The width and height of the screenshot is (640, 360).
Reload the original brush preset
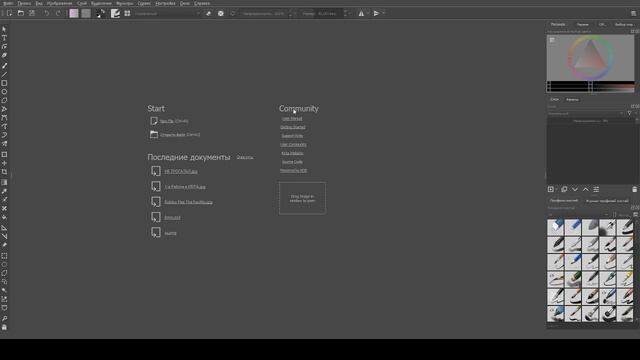233,13
